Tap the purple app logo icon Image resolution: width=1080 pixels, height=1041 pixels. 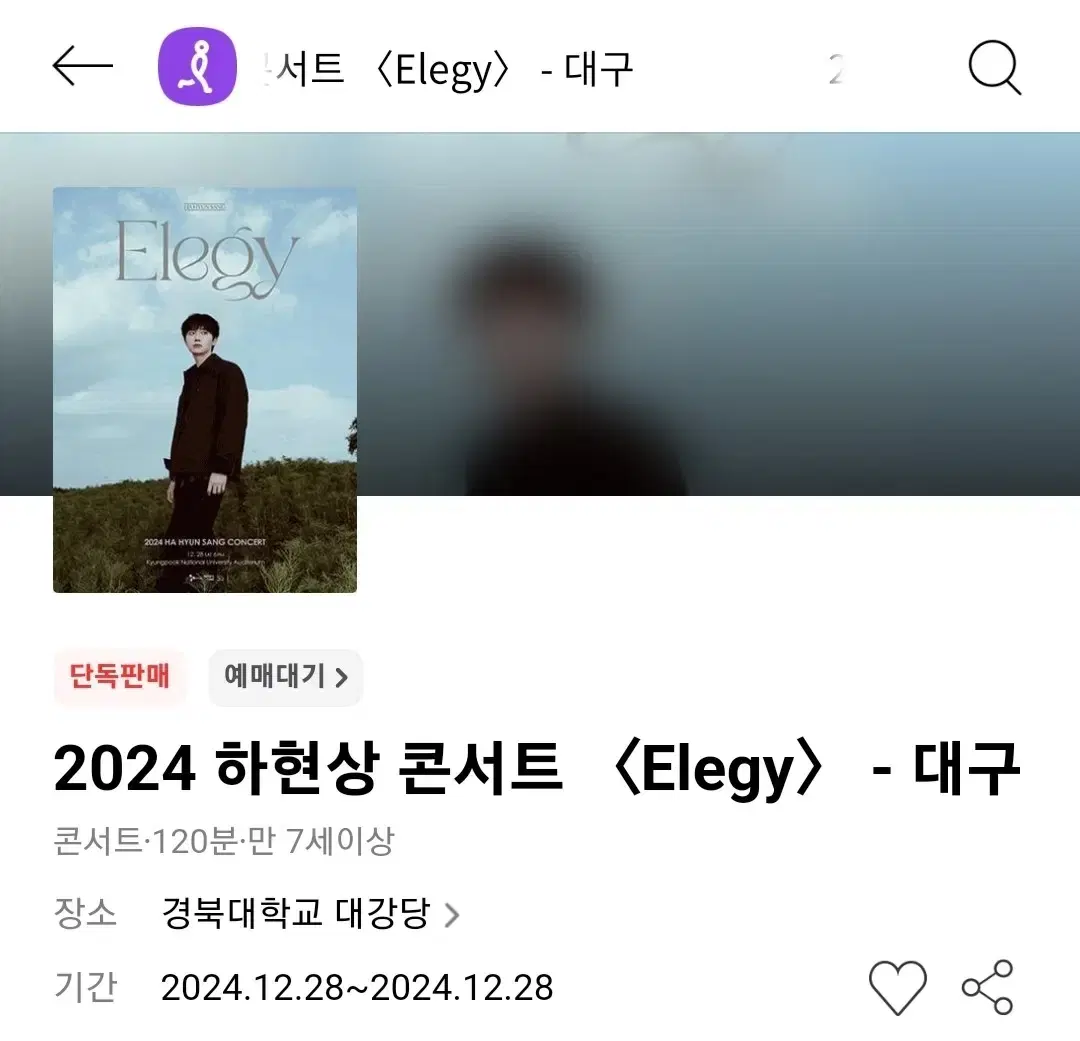click(198, 66)
